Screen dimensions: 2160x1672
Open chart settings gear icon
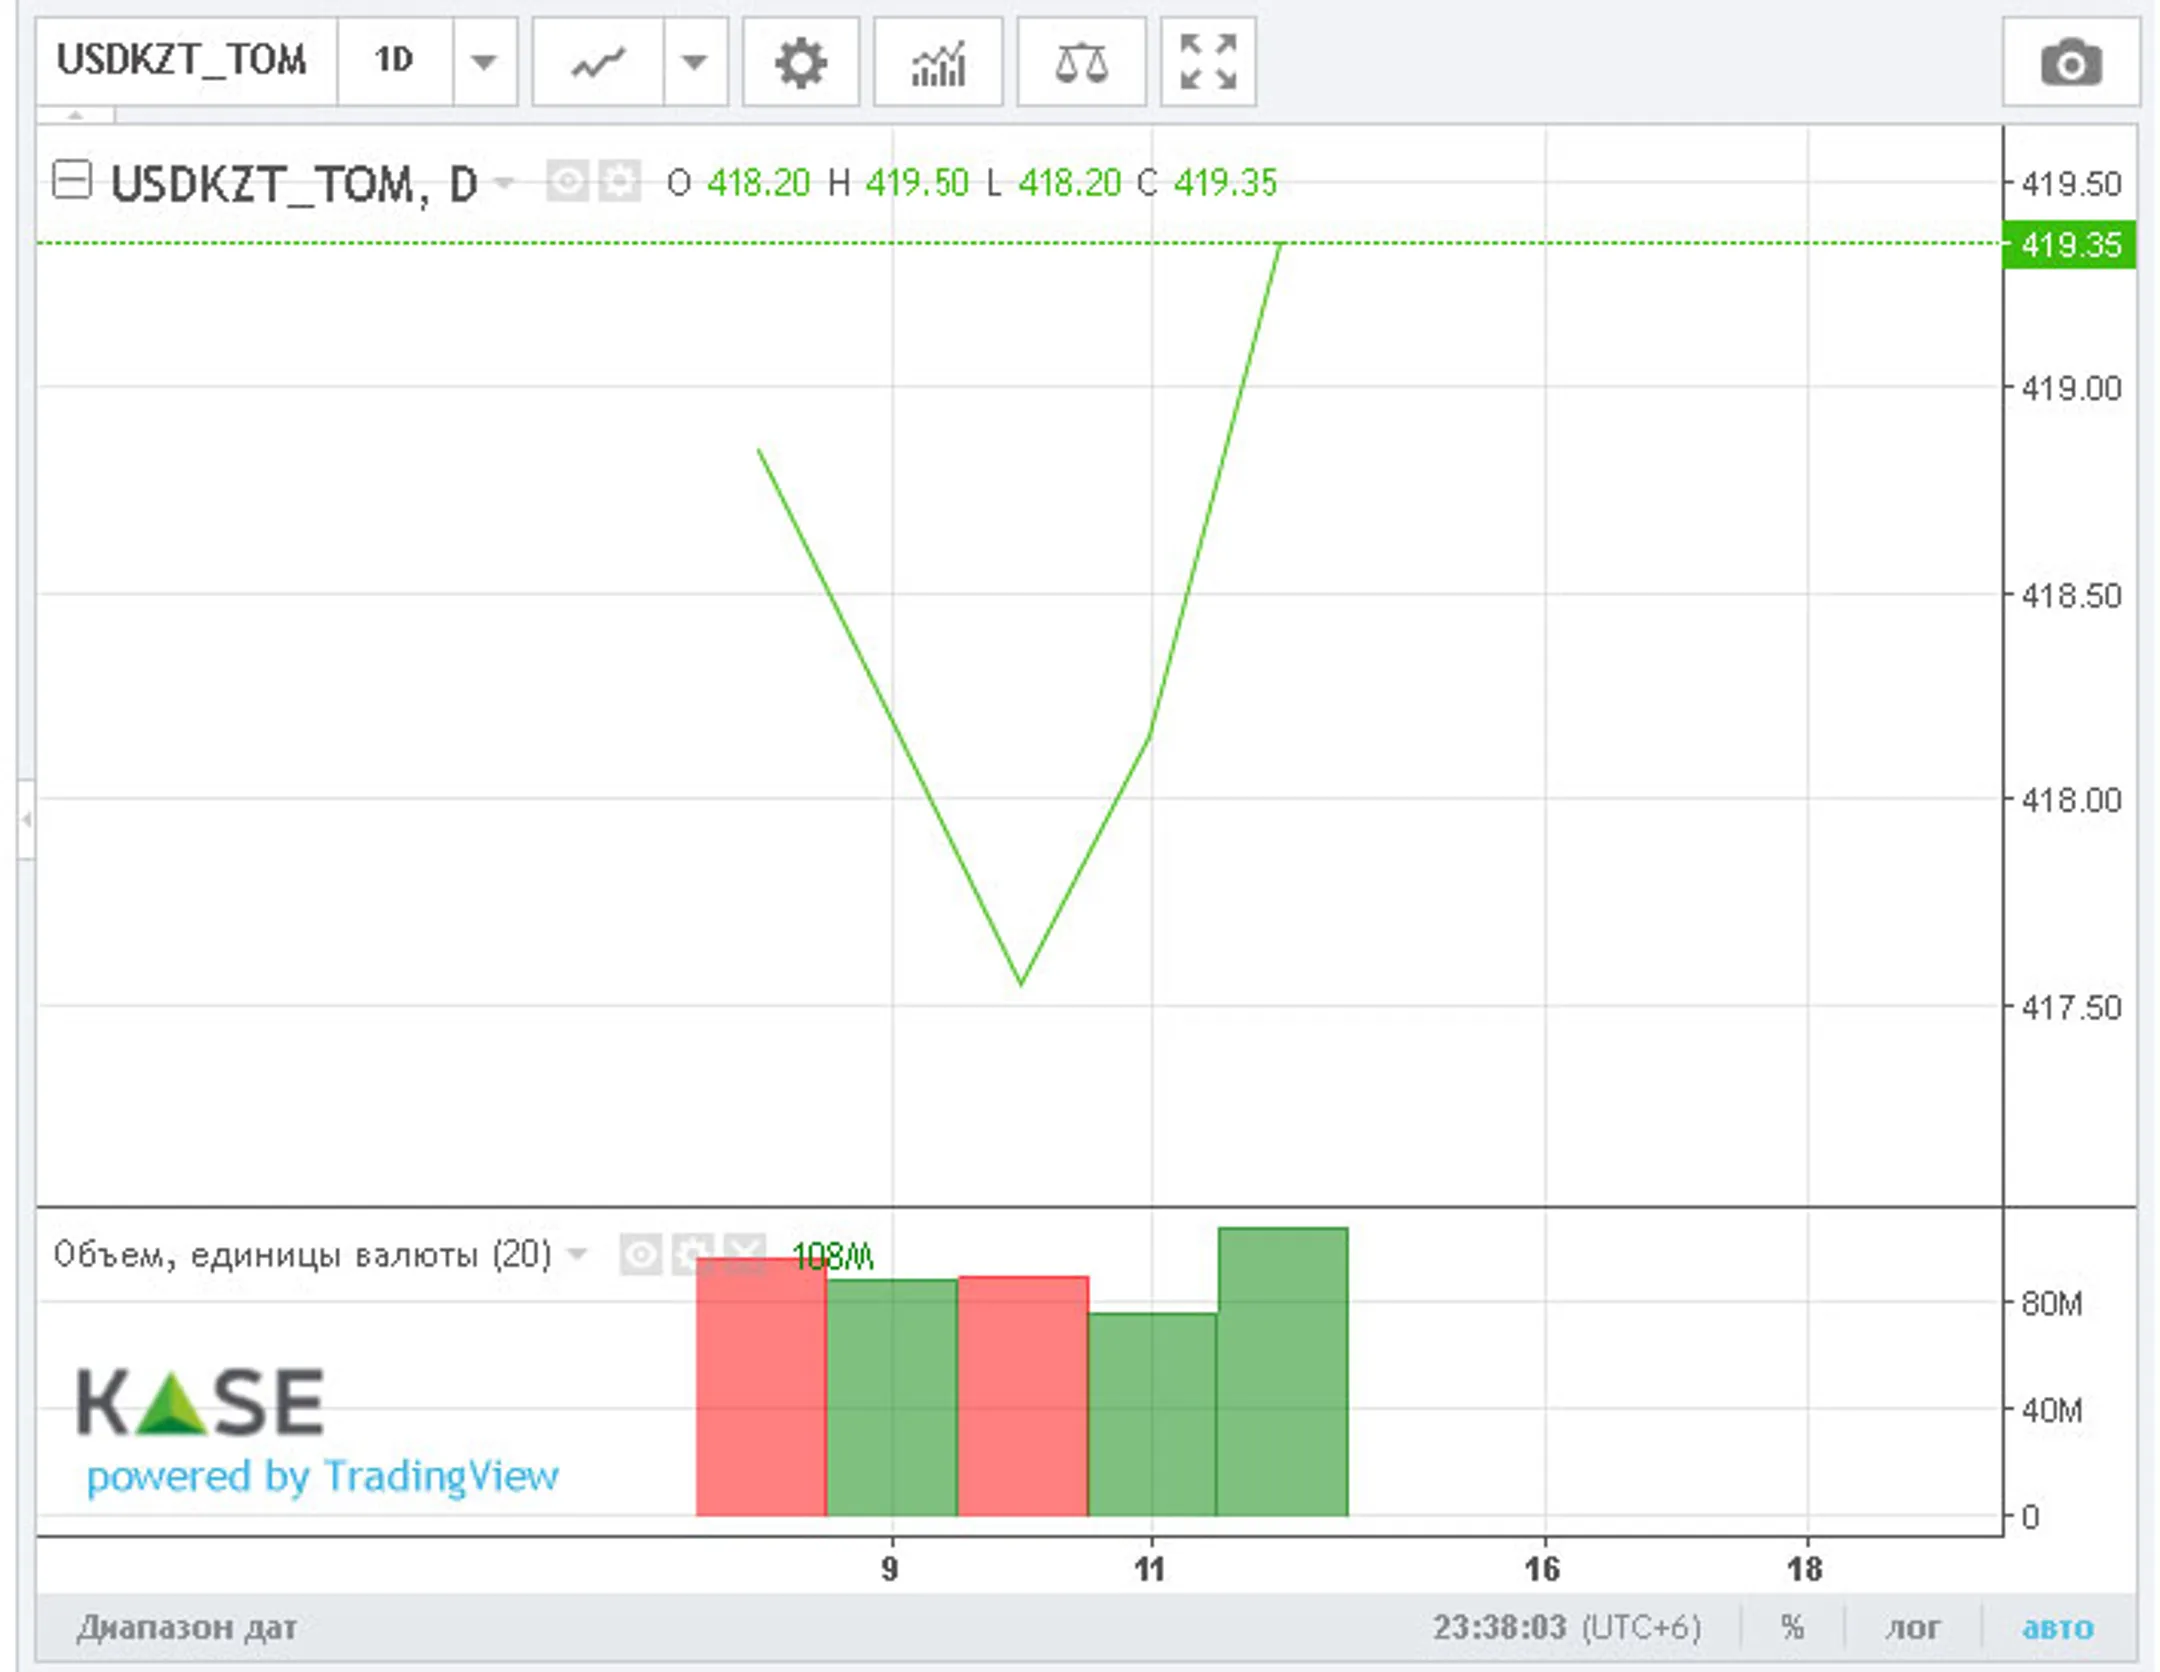(x=800, y=62)
